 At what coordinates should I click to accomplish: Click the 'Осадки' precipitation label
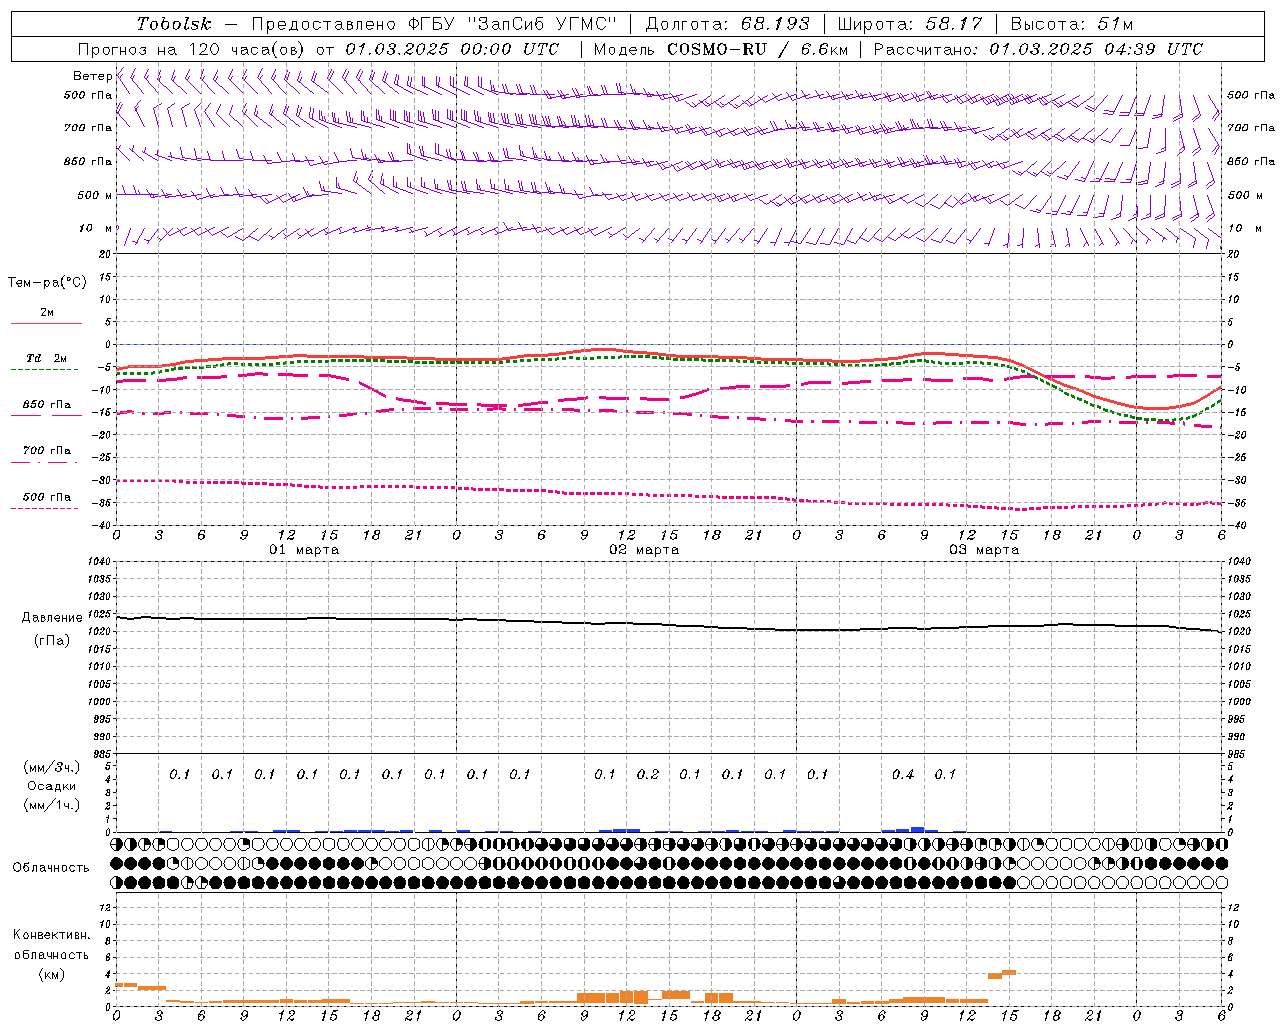pos(52,786)
